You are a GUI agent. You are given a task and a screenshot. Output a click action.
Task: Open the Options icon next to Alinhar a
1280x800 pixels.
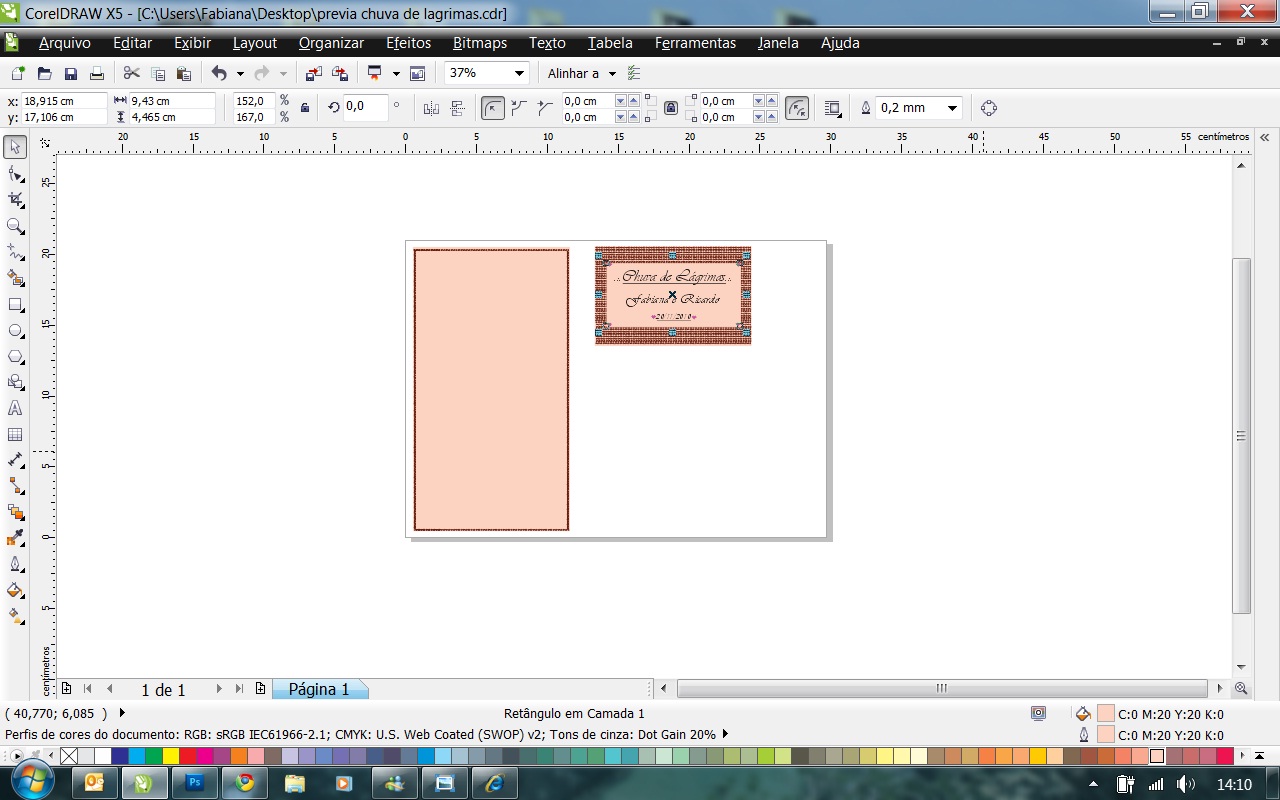pyautogui.click(x=634, y=73)
